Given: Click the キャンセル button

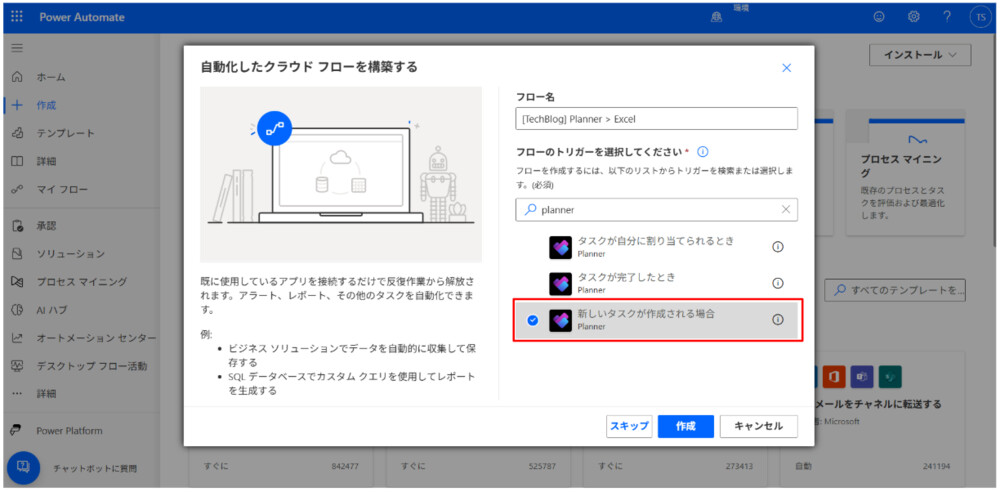Looking at the screenshot, I should [759, 426].
